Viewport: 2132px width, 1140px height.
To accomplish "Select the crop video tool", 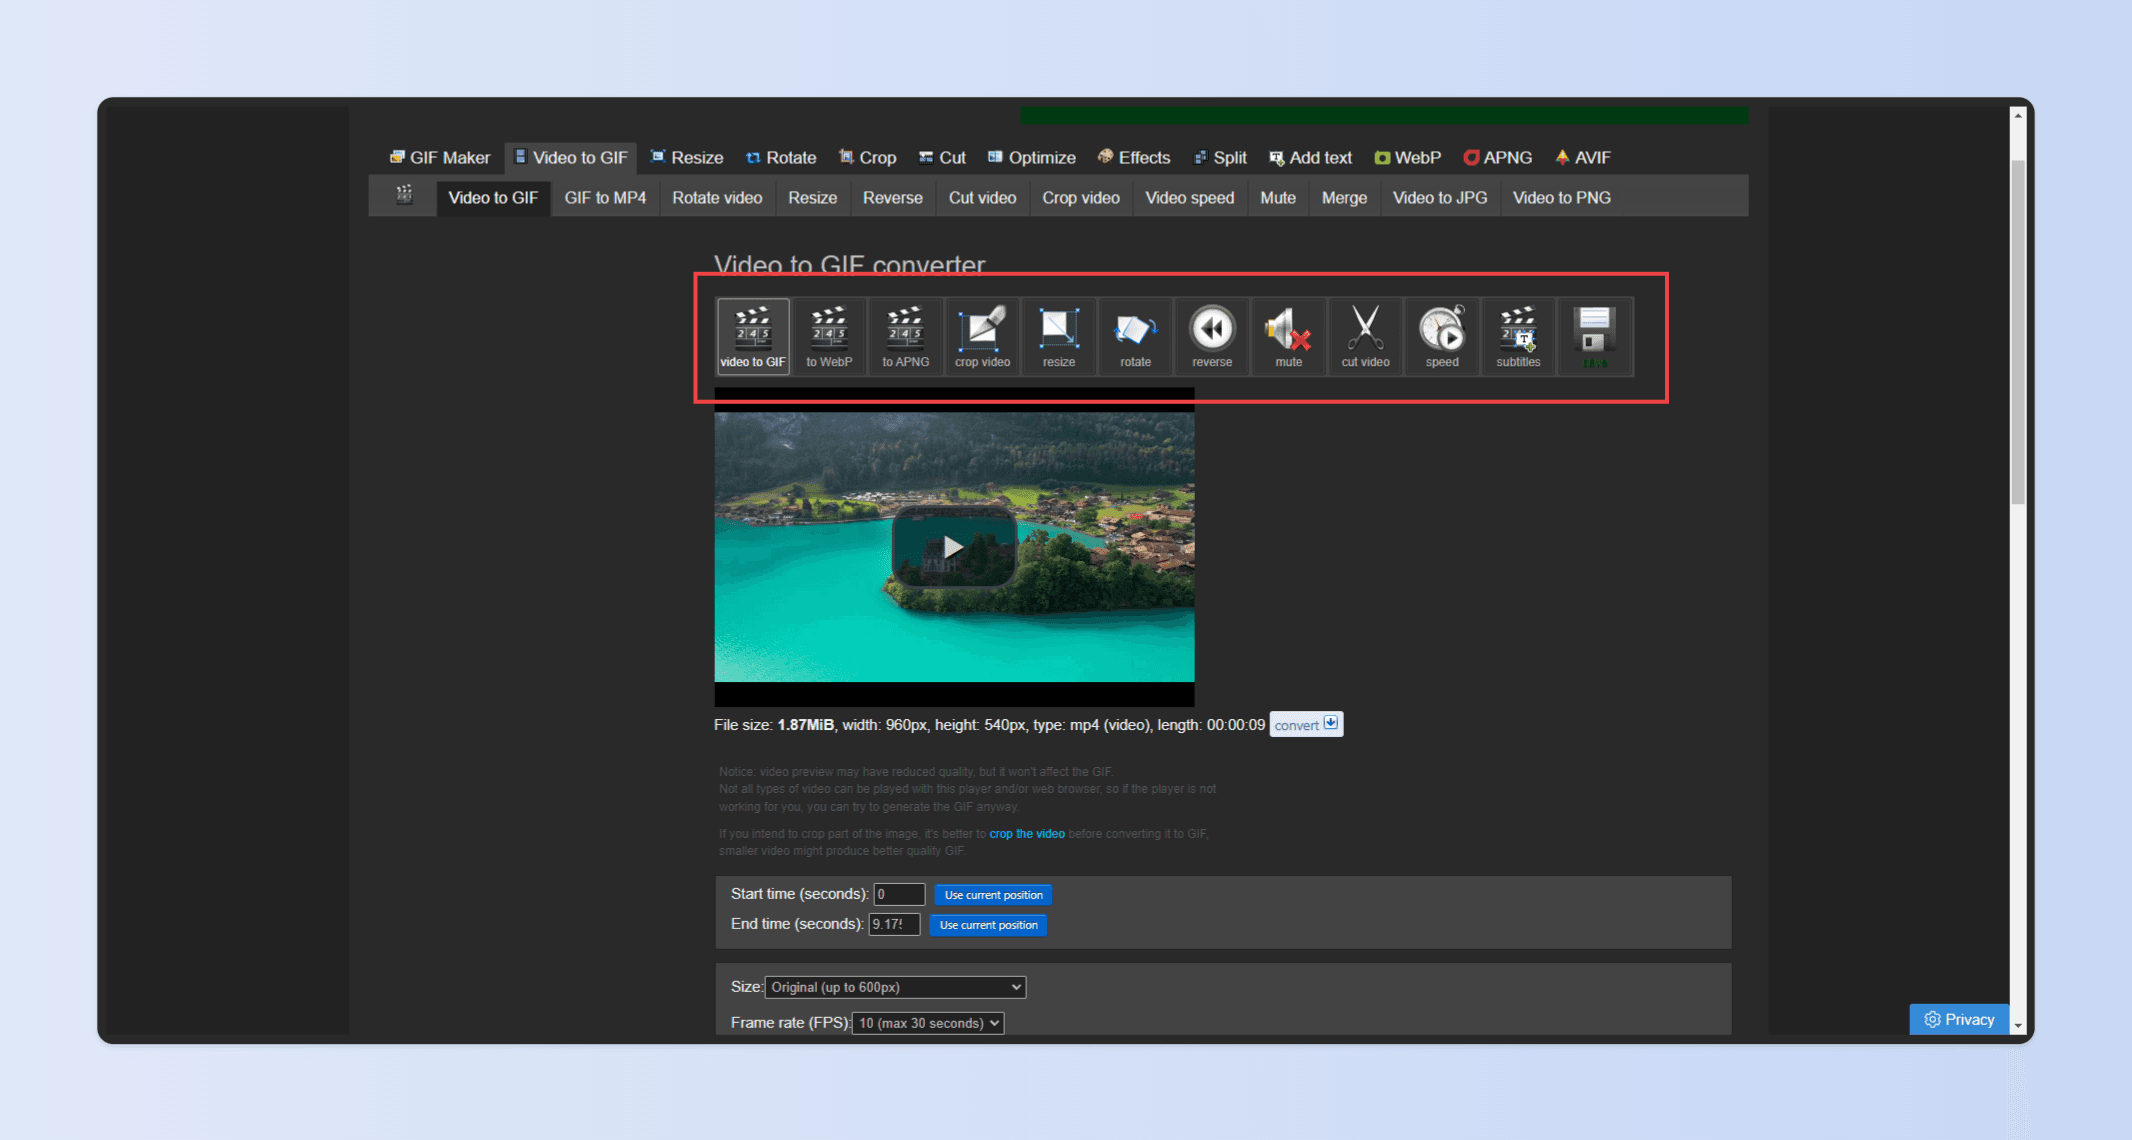I will 981,334.
